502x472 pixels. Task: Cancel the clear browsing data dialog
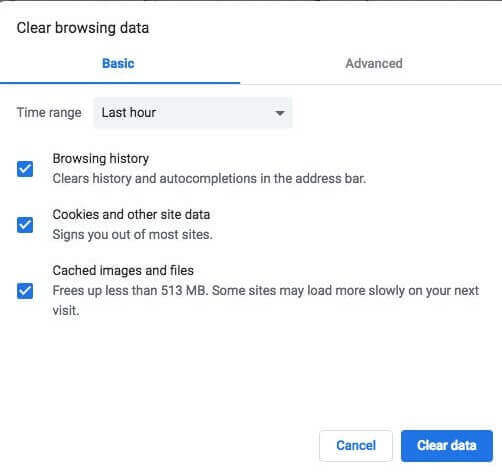356,446
